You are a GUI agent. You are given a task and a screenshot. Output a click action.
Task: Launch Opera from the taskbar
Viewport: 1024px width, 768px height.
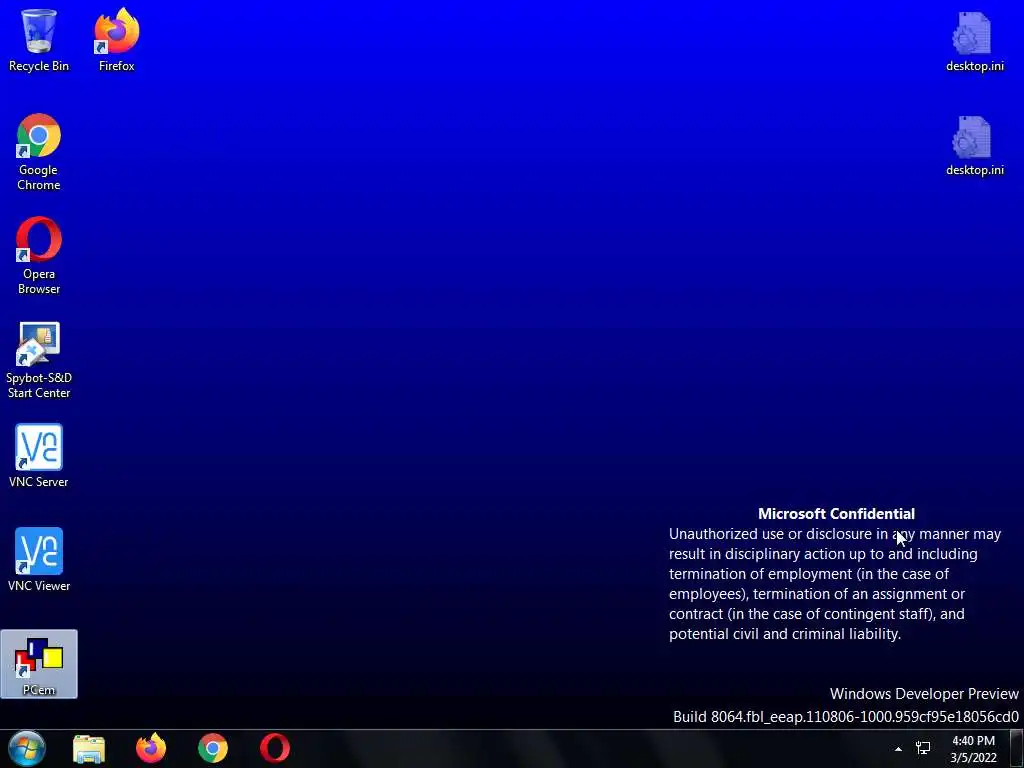(x=275, y=748)
